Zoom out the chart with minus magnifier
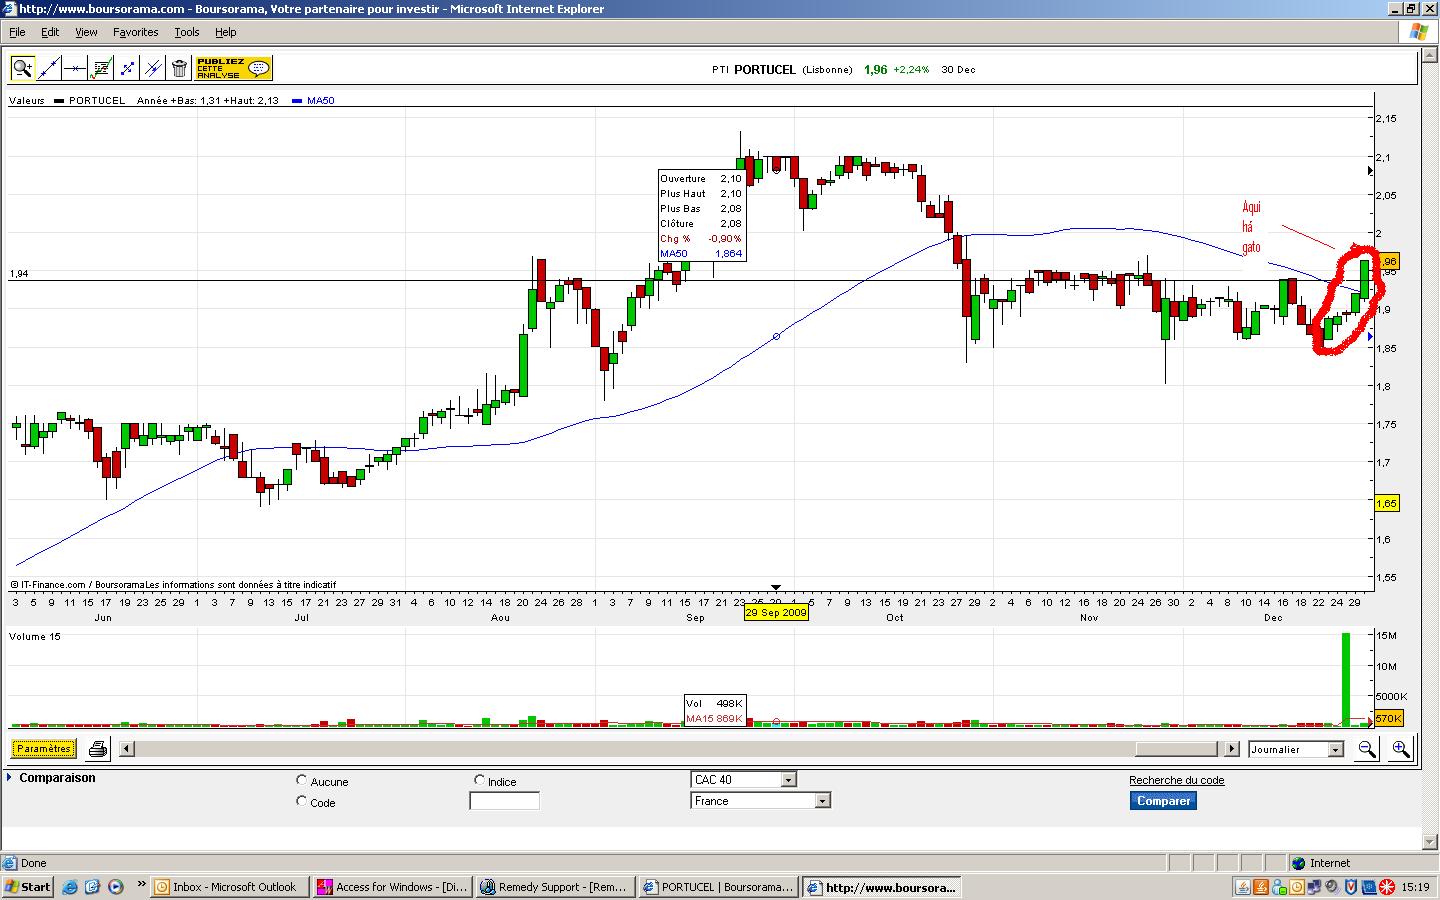The image size is (1440, 900). click(x=1366, y=749)
